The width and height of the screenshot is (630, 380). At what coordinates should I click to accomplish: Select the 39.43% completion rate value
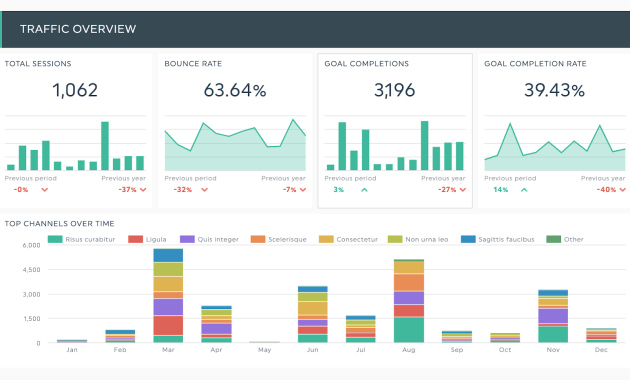tap(554, 90)
